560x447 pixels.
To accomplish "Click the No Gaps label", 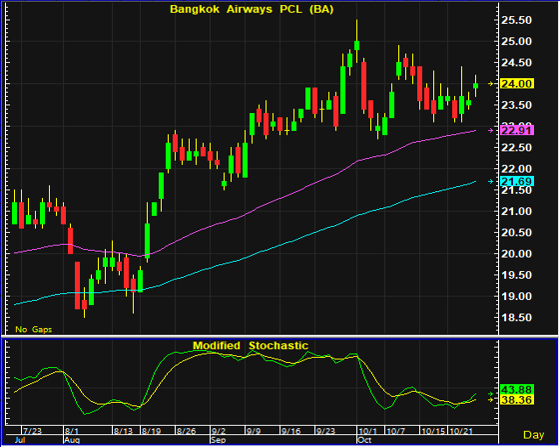I will [x=34, y=329].
